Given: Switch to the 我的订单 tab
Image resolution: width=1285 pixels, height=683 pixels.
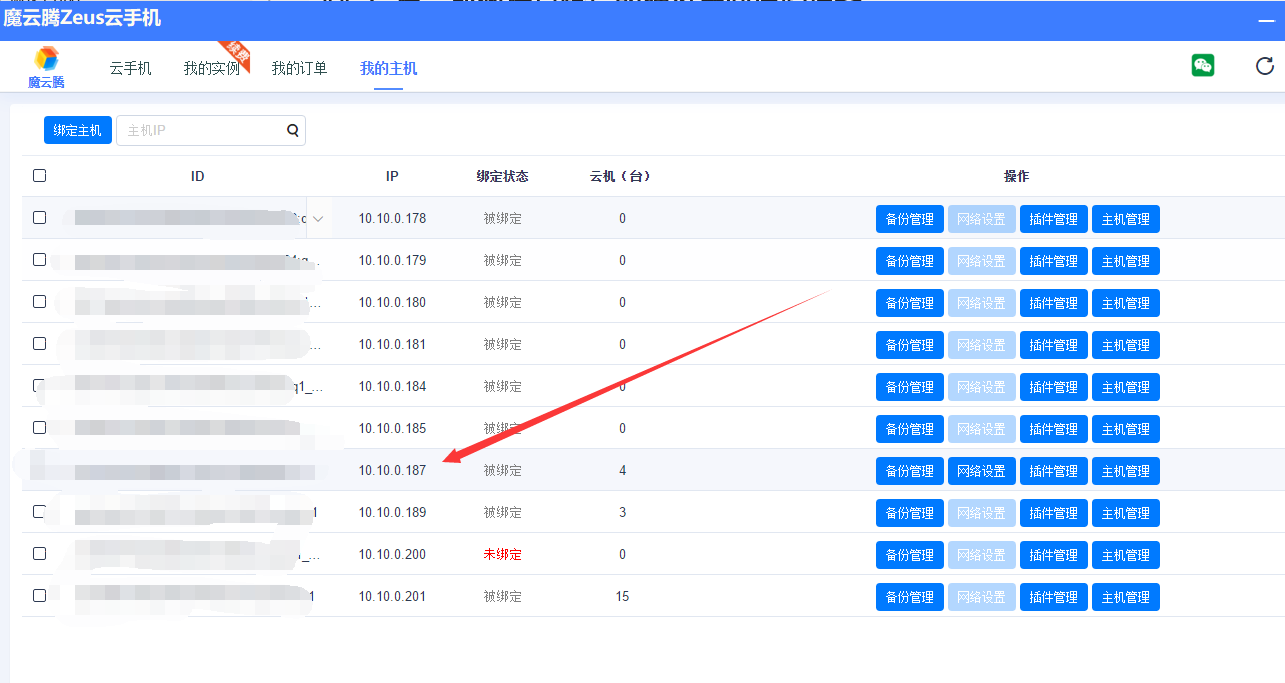Looking at the screenshot, I should pyautogui.click(x=299, y=69).
